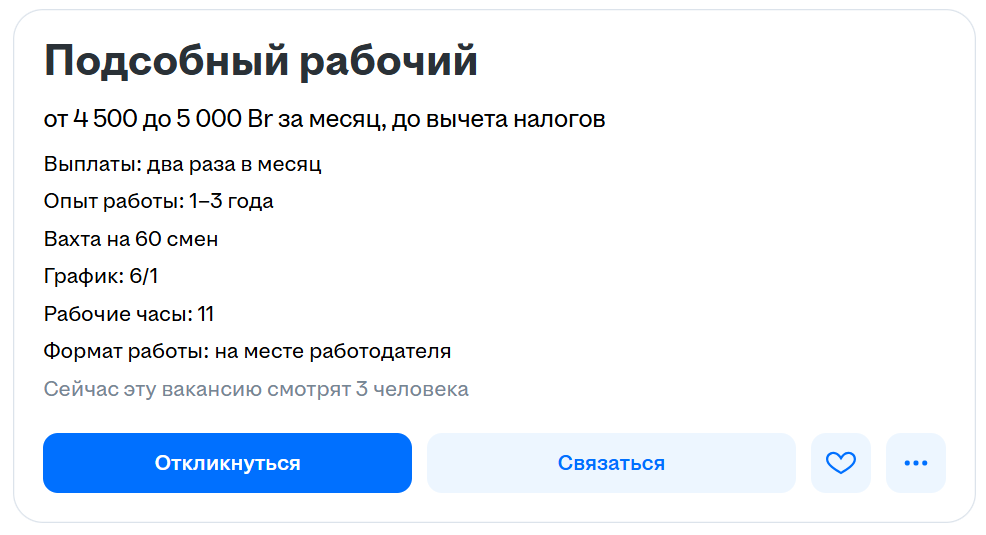This screenshot has height=535, width=986.
Task: Open more options three-dots menu
Action: 915,463
